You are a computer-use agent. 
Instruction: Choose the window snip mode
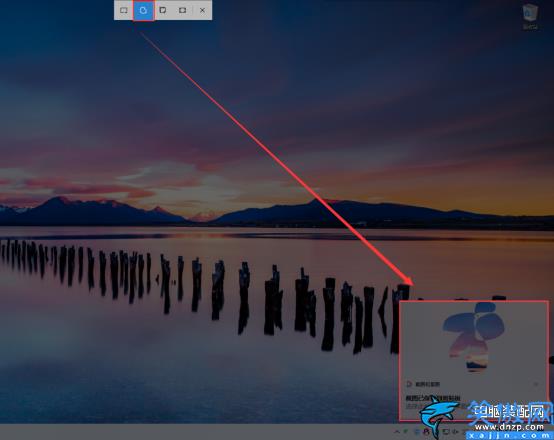pyautogui.click(x=163, y=10)
